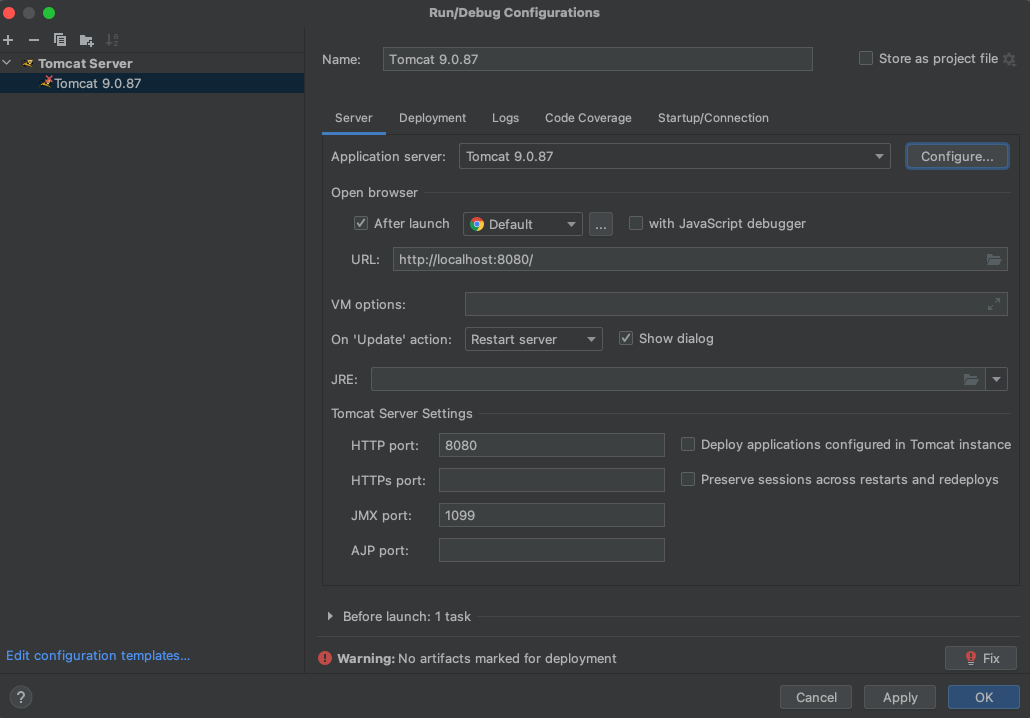Open Default browser dropdown

point(522,224)
